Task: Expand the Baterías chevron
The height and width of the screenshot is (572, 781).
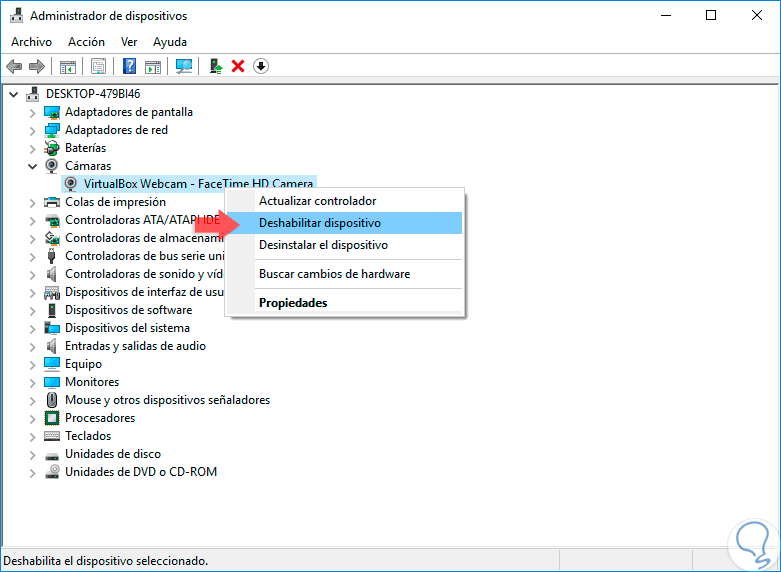Action: click(x=32, y=149)
